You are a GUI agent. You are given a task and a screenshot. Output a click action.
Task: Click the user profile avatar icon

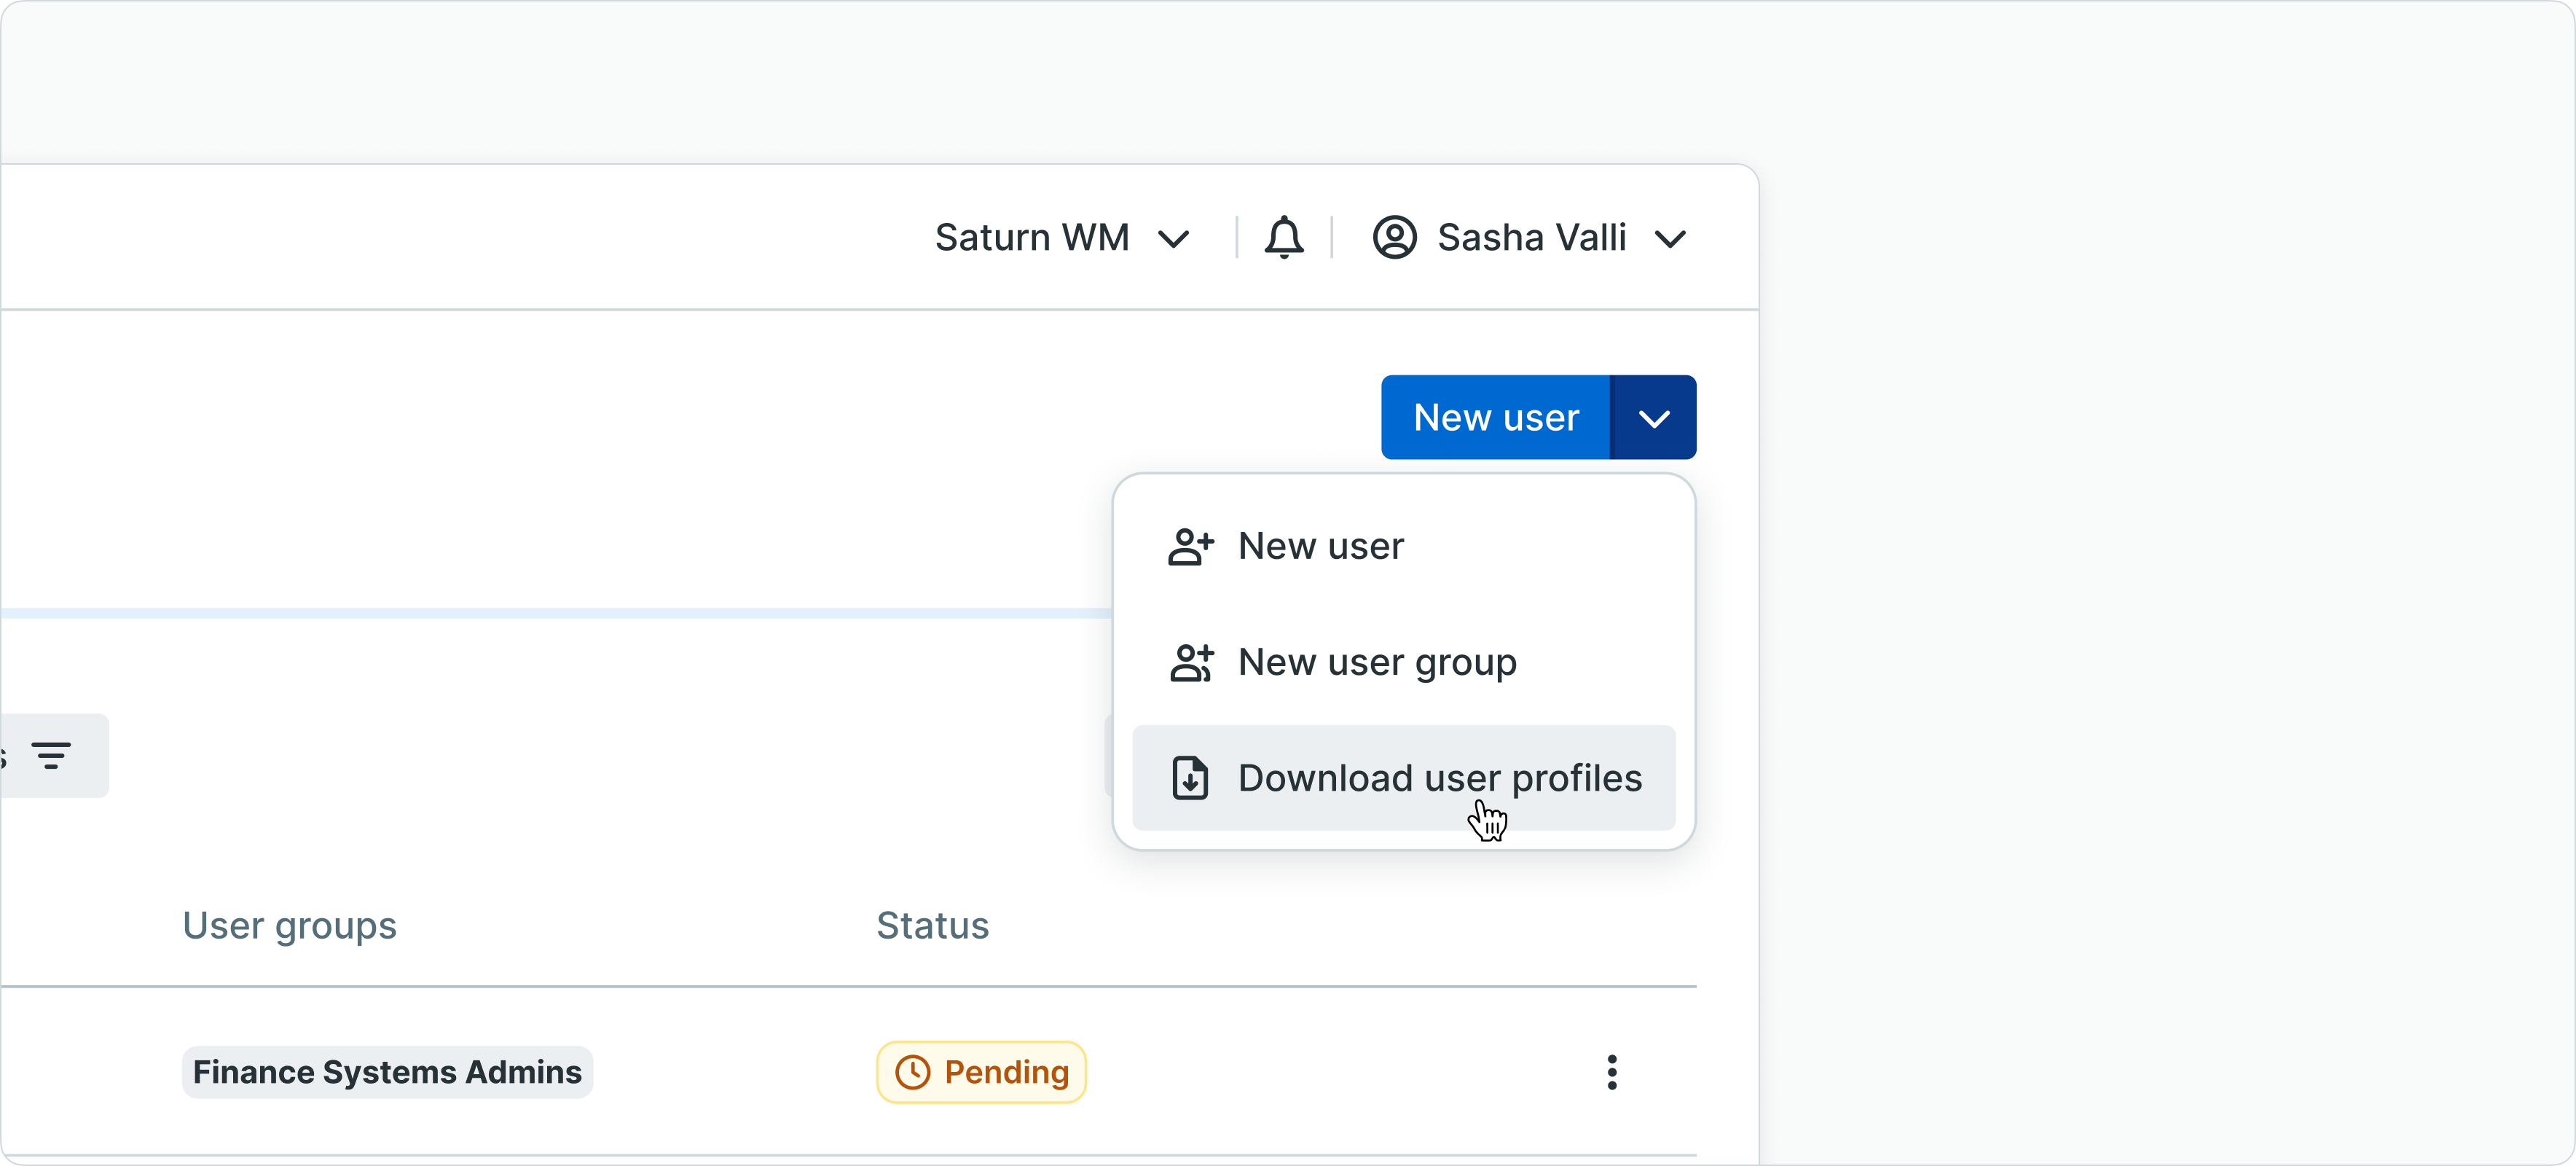(x=1394, y=238)
